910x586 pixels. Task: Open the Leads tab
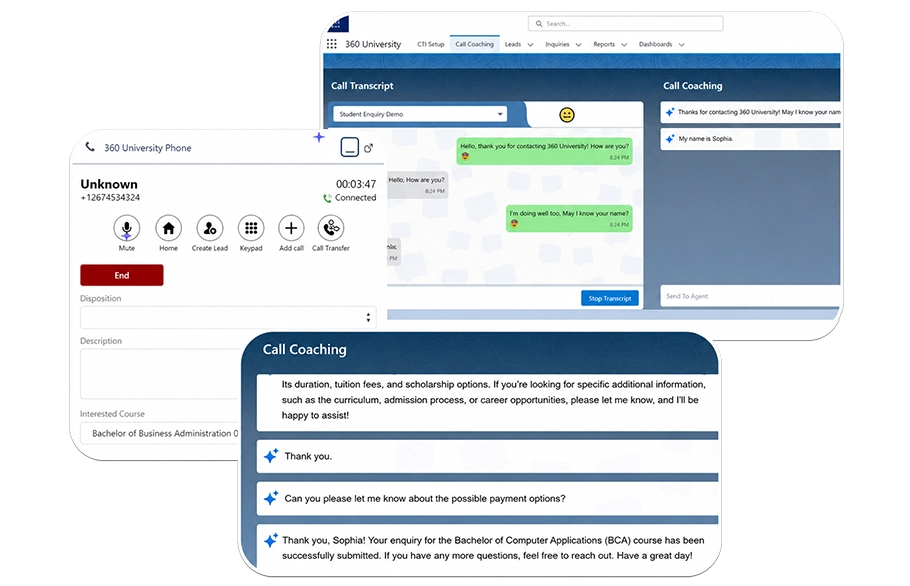(513, 44)
